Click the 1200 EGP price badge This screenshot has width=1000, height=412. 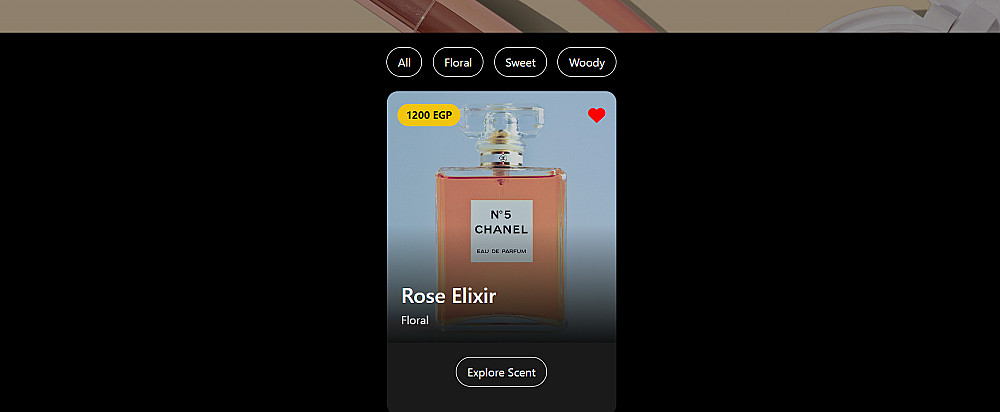(x=429, y=115)
